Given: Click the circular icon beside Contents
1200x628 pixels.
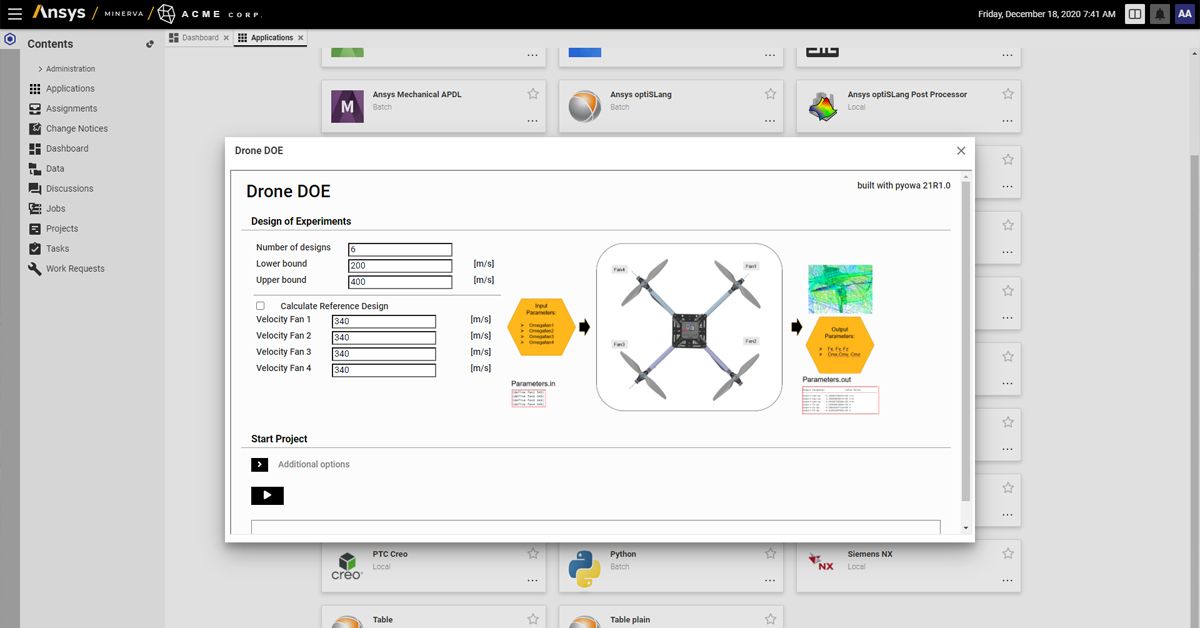Looking at the screenshot, I should 10,39.
